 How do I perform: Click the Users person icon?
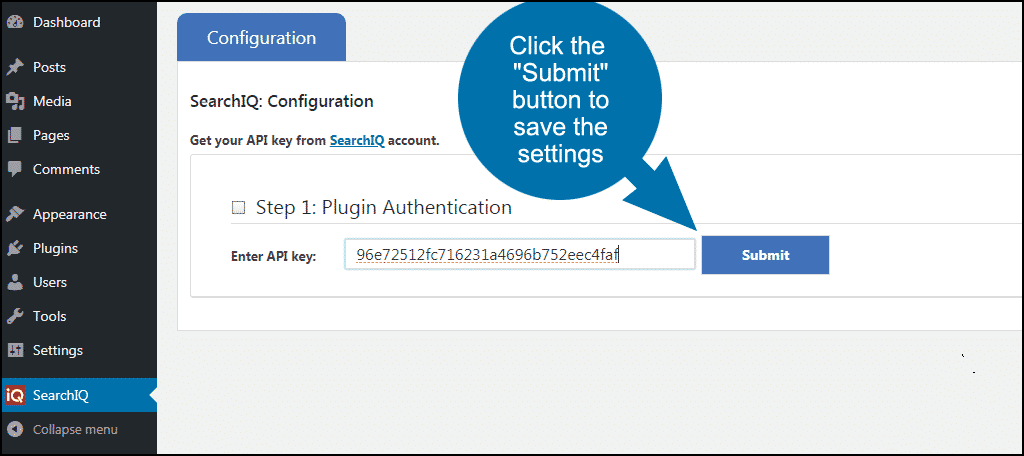tap(15, 282)
